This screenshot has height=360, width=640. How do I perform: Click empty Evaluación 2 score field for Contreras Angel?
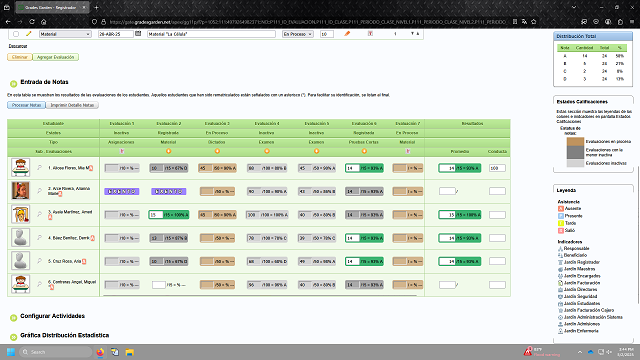tap(159, 284)
